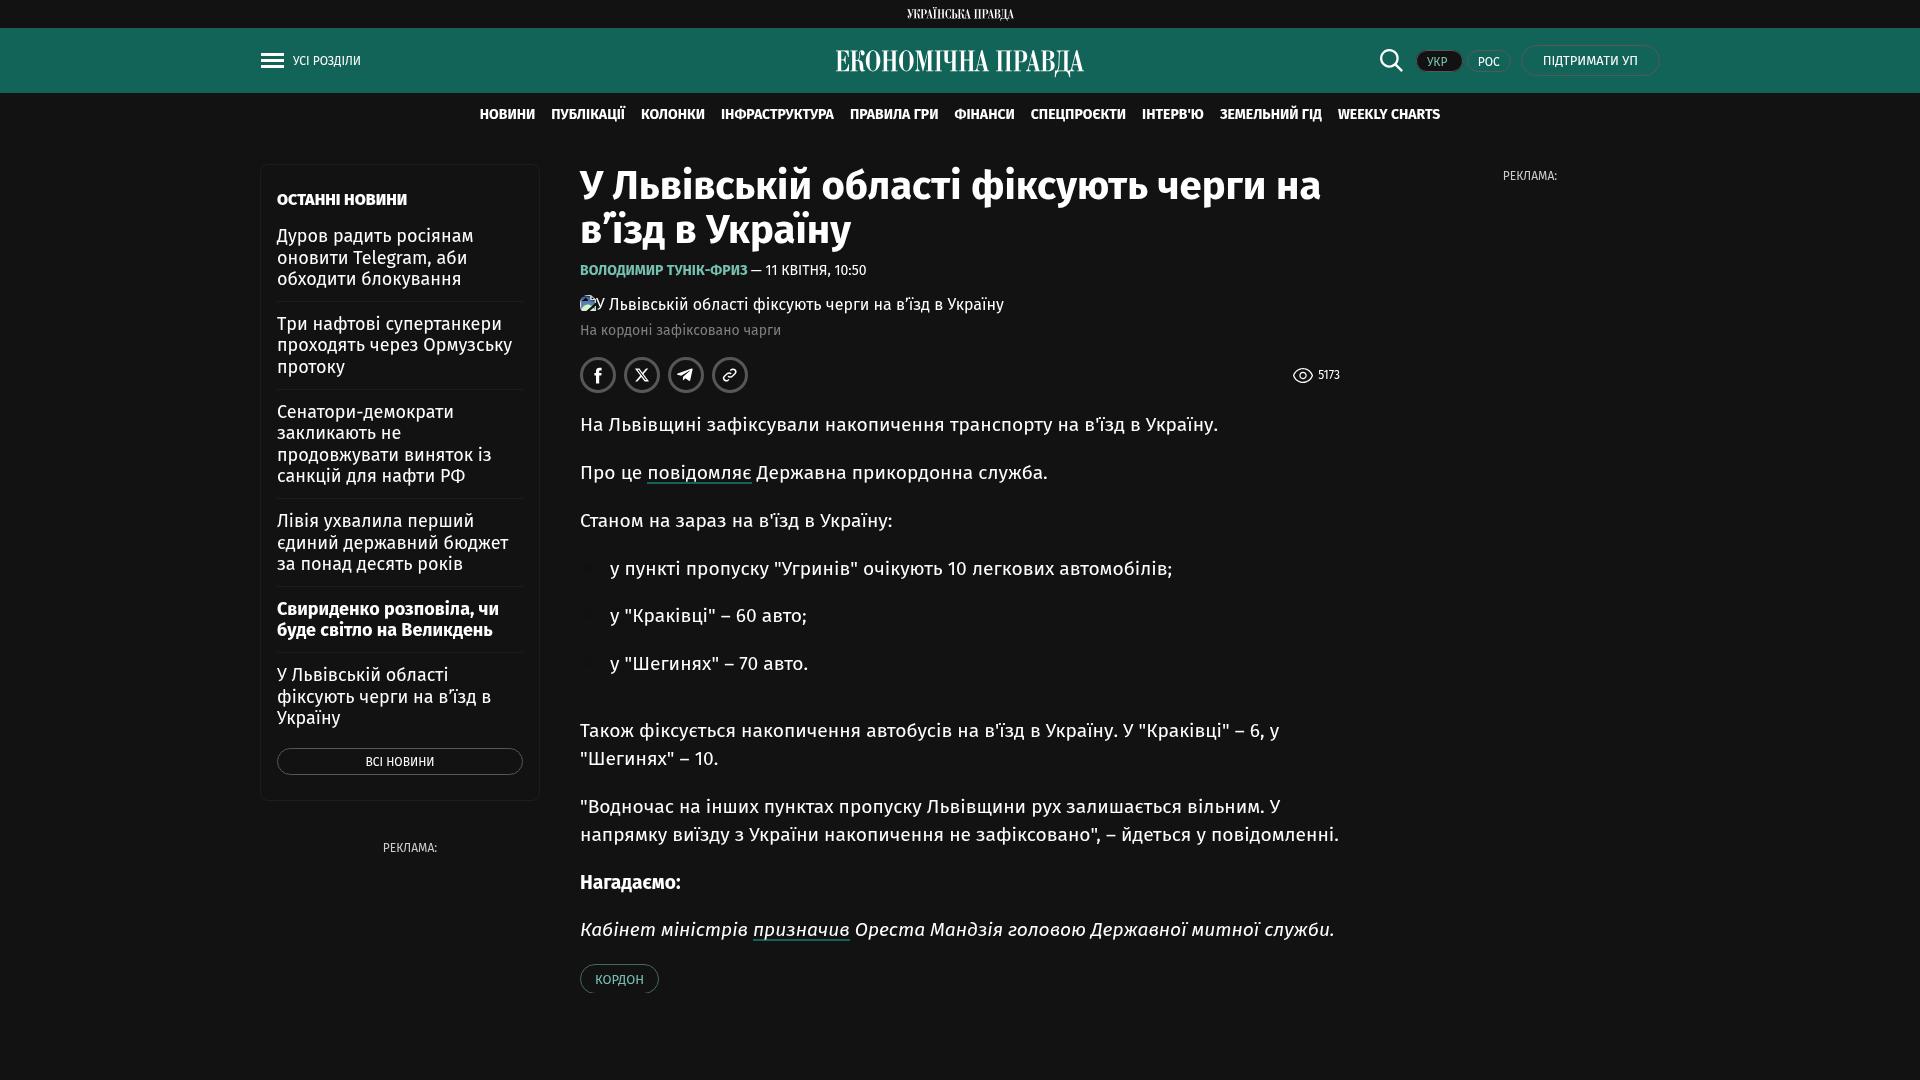Screen dimensions: 1920x1080
Task: Follow the призначив link
Action: pos(801,930)
